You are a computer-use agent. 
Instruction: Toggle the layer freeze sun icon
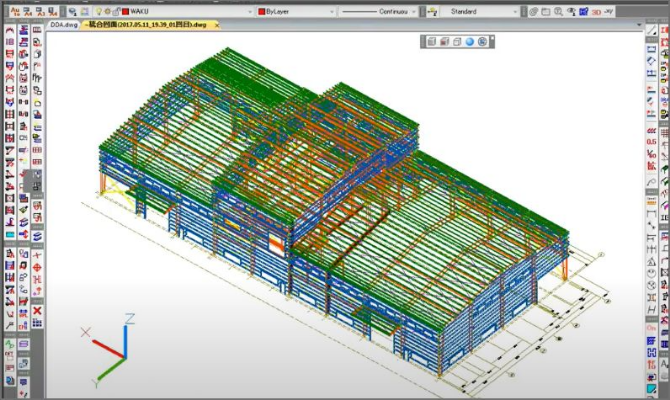point(107,12)
